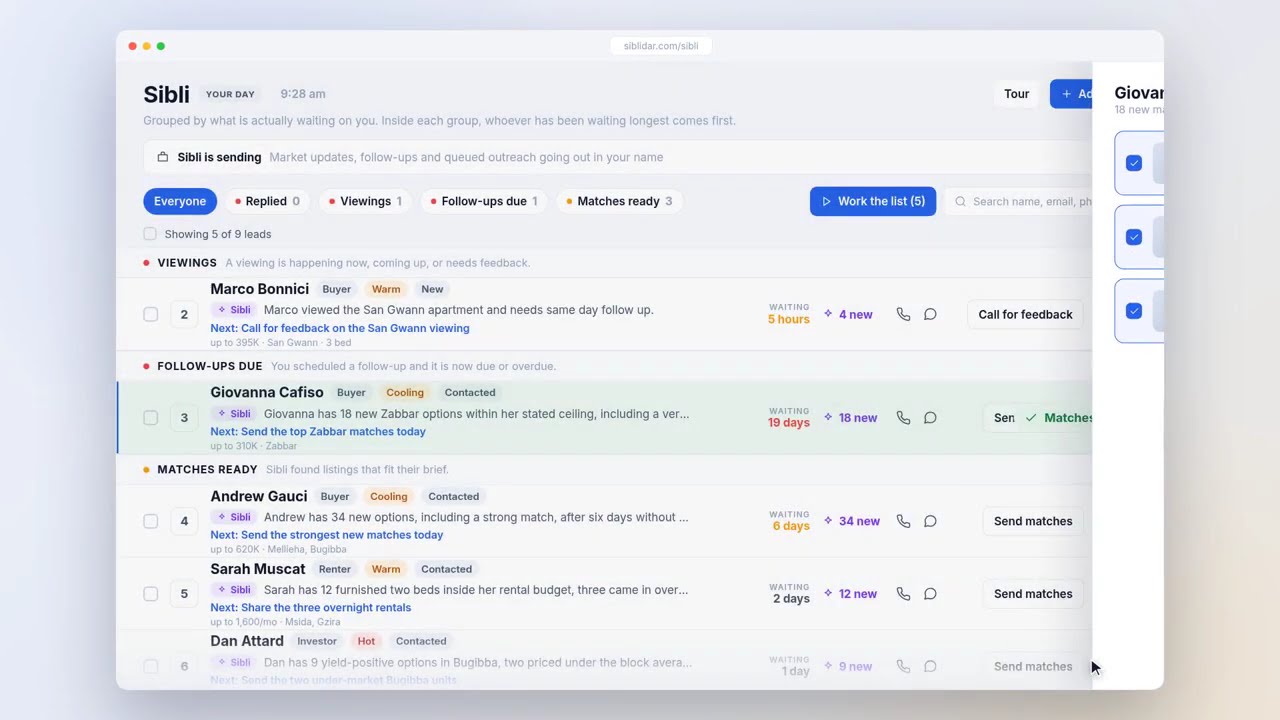
Task: Open the message bubble in Andrew Gauci's row
Action: pyautogui.click(x=930, y=521)
